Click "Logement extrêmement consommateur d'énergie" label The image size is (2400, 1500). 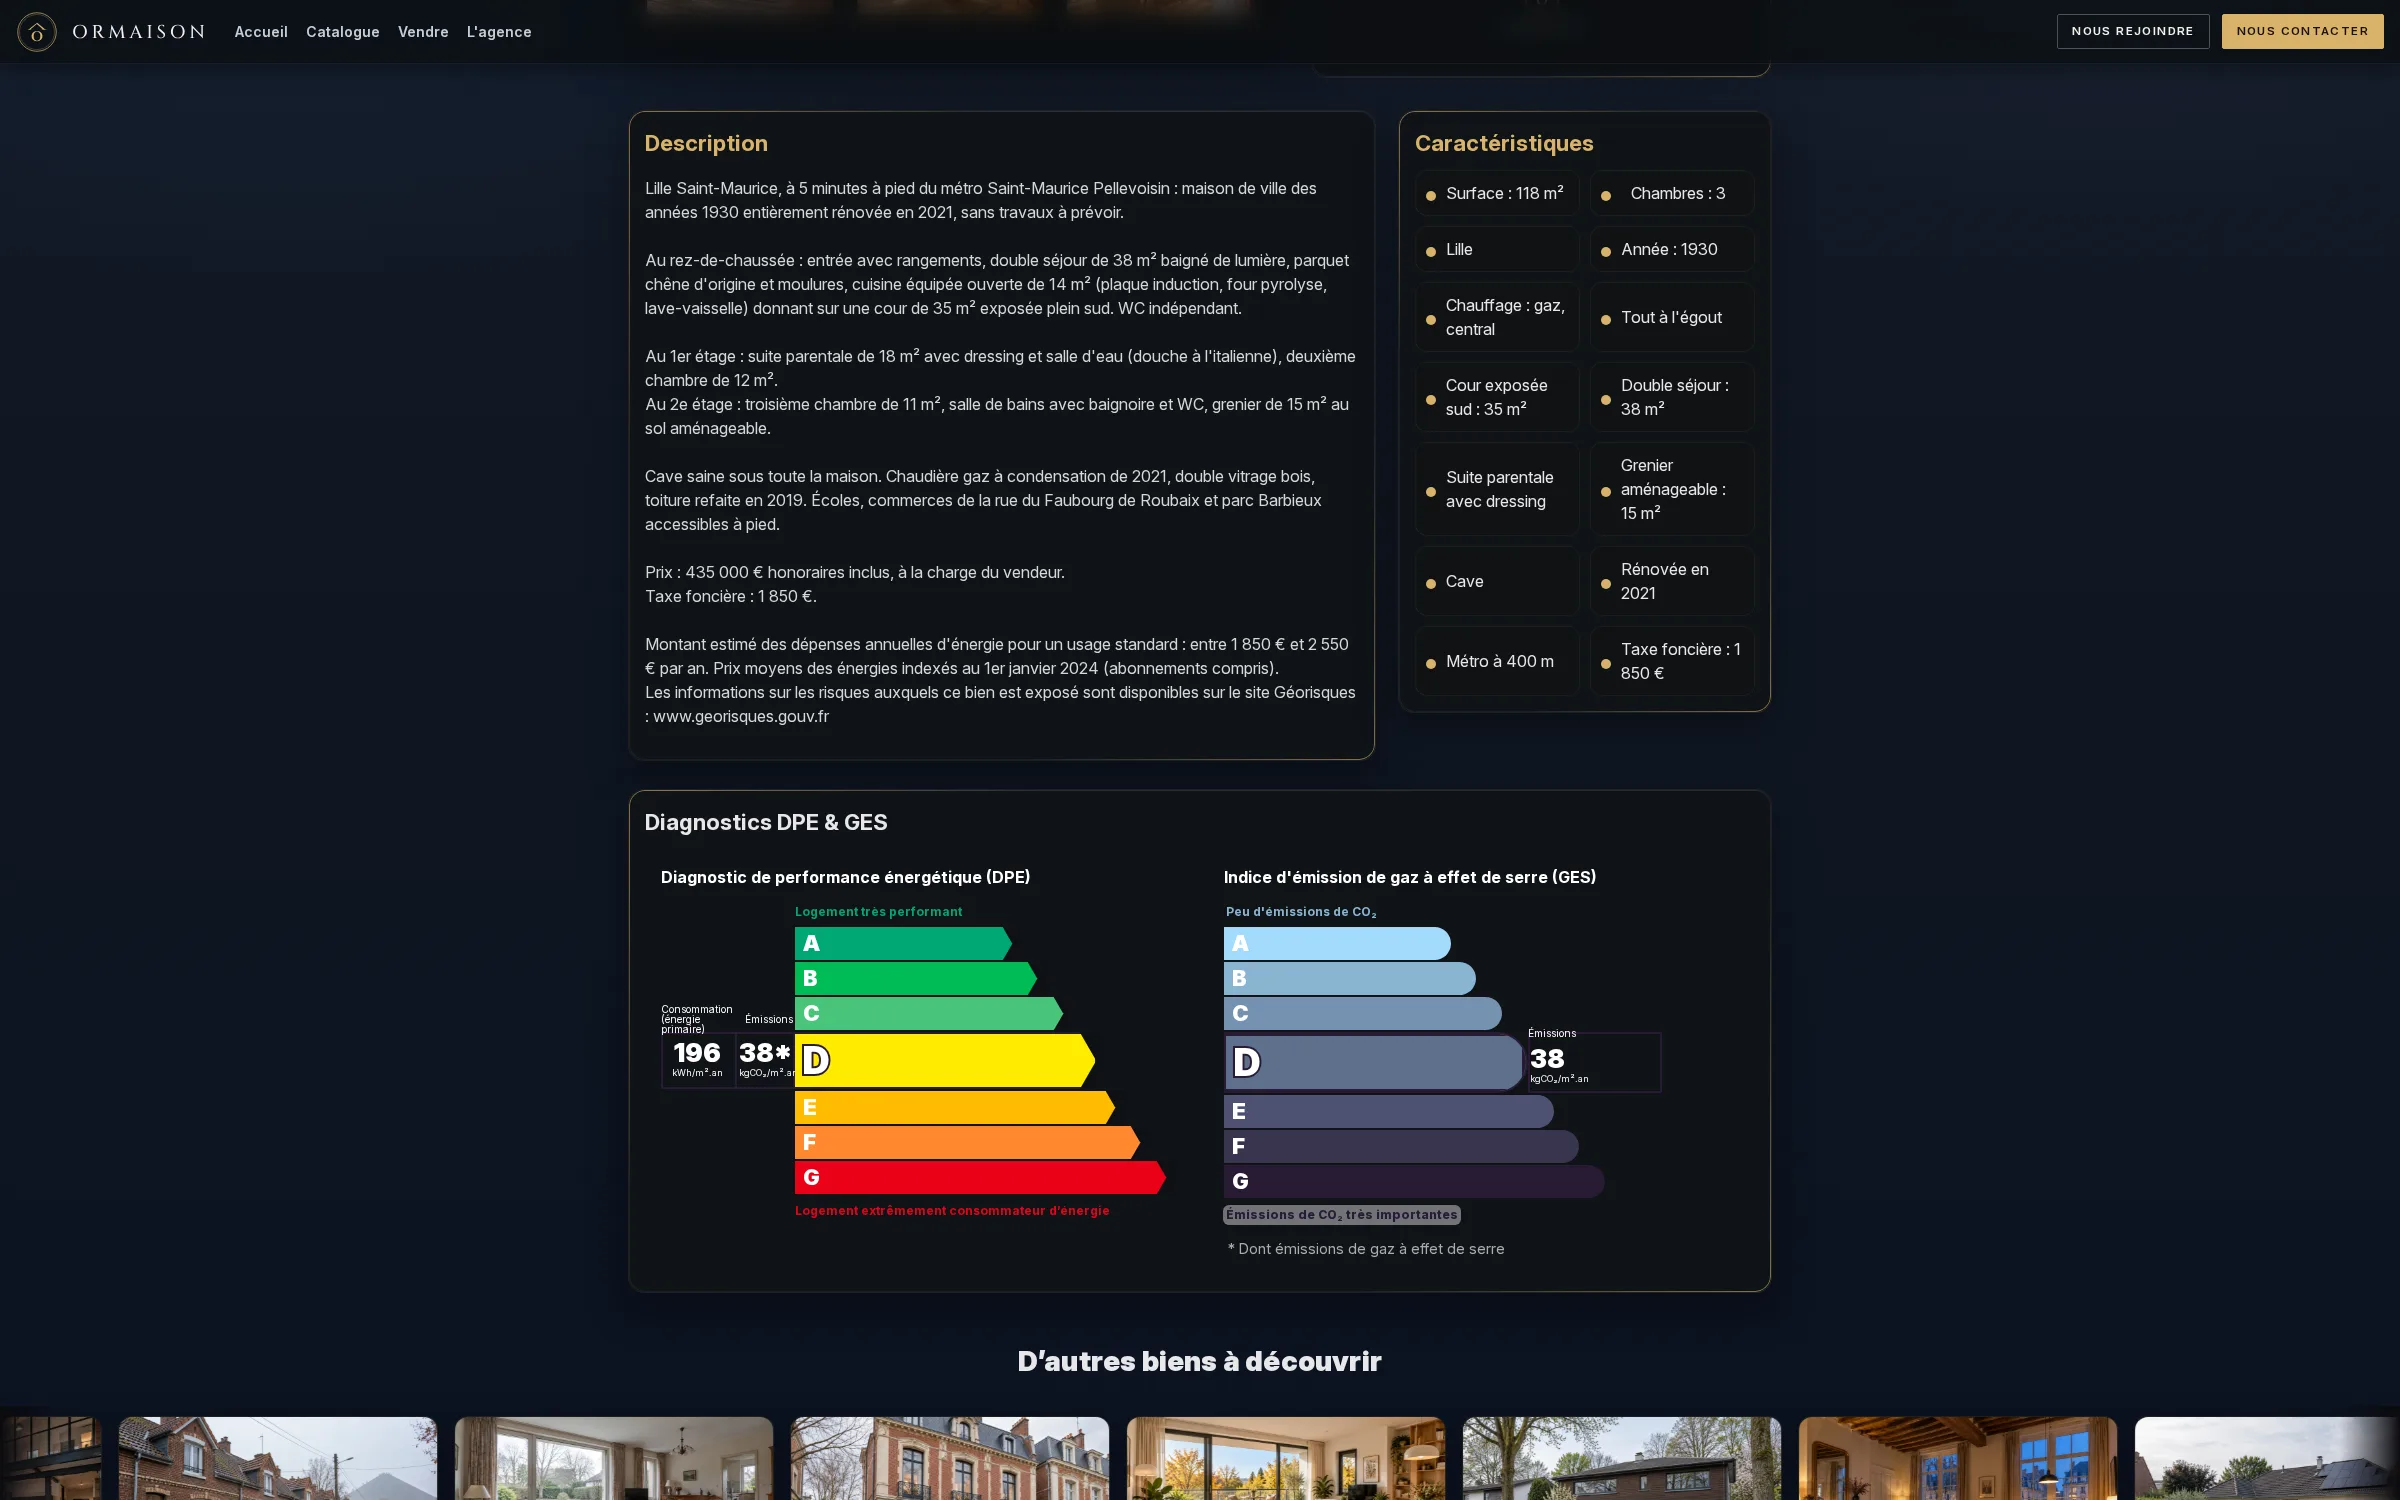coord(952,1211)
